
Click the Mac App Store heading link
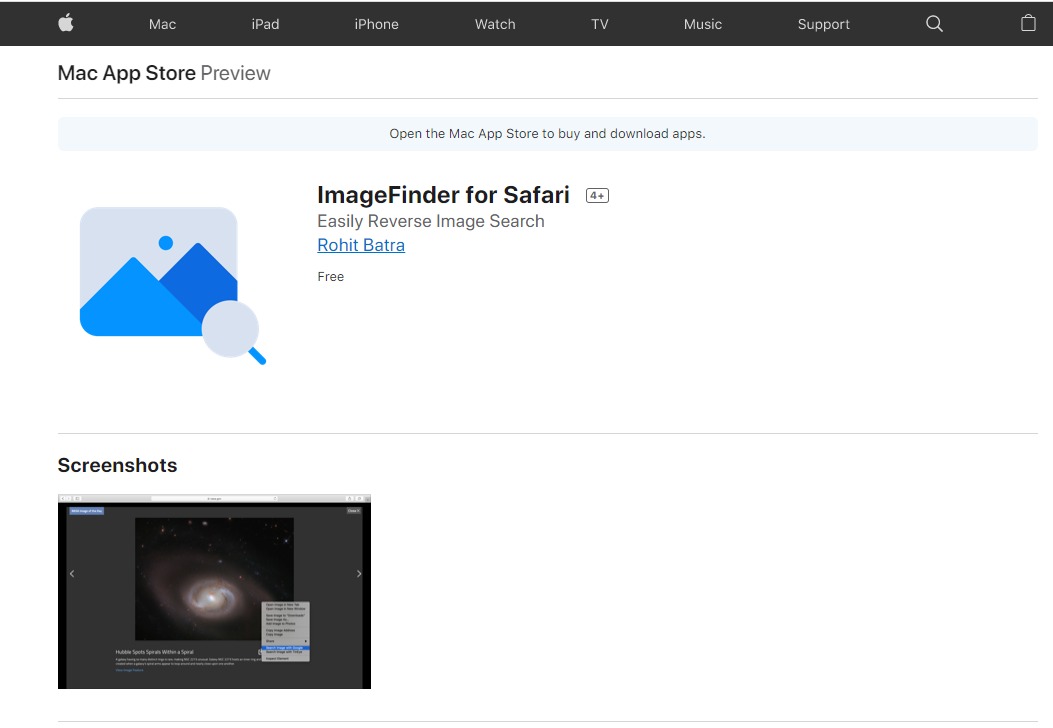(126, 73)
